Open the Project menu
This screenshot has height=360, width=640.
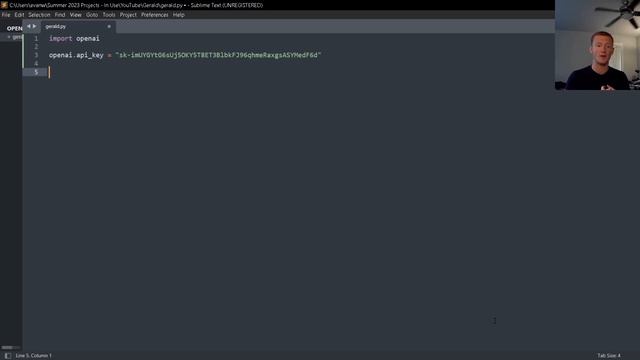(128, 15)
